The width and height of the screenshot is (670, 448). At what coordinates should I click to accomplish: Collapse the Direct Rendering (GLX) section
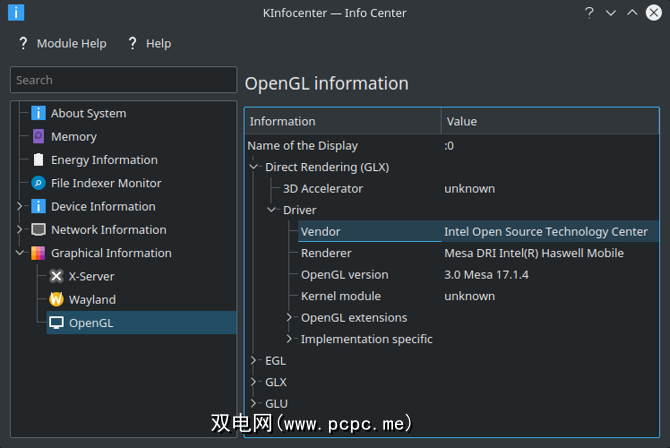pyautogui.click(x=253, y=167)
